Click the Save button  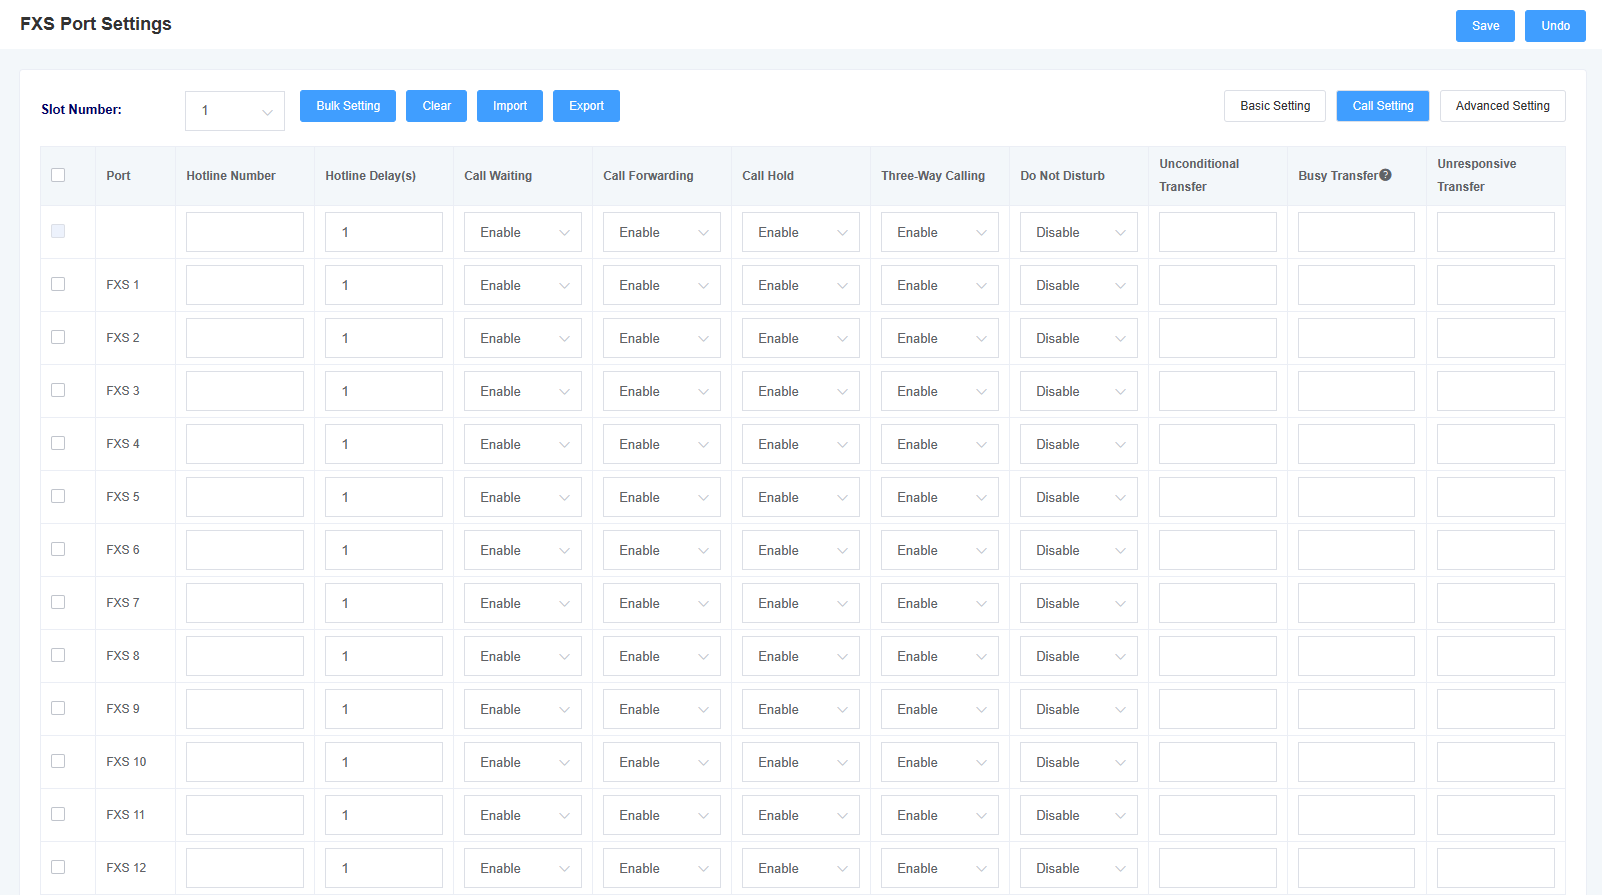click(x=1485, y=26)
